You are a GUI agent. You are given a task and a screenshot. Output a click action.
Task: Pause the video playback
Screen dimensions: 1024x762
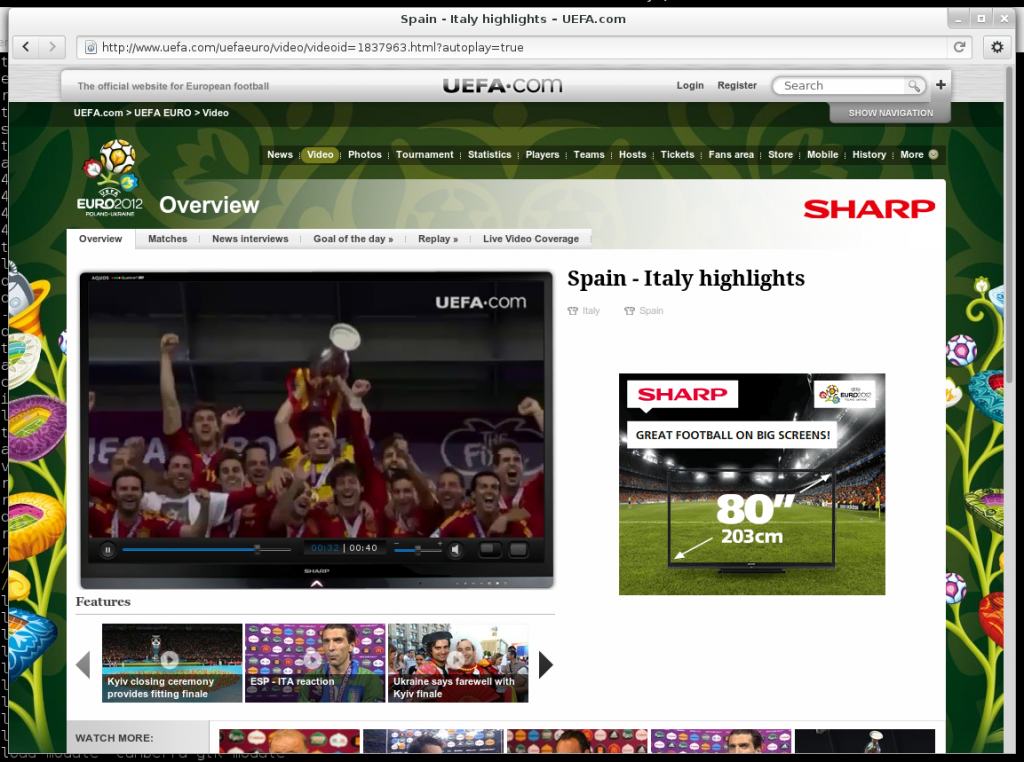coord(107,549)
